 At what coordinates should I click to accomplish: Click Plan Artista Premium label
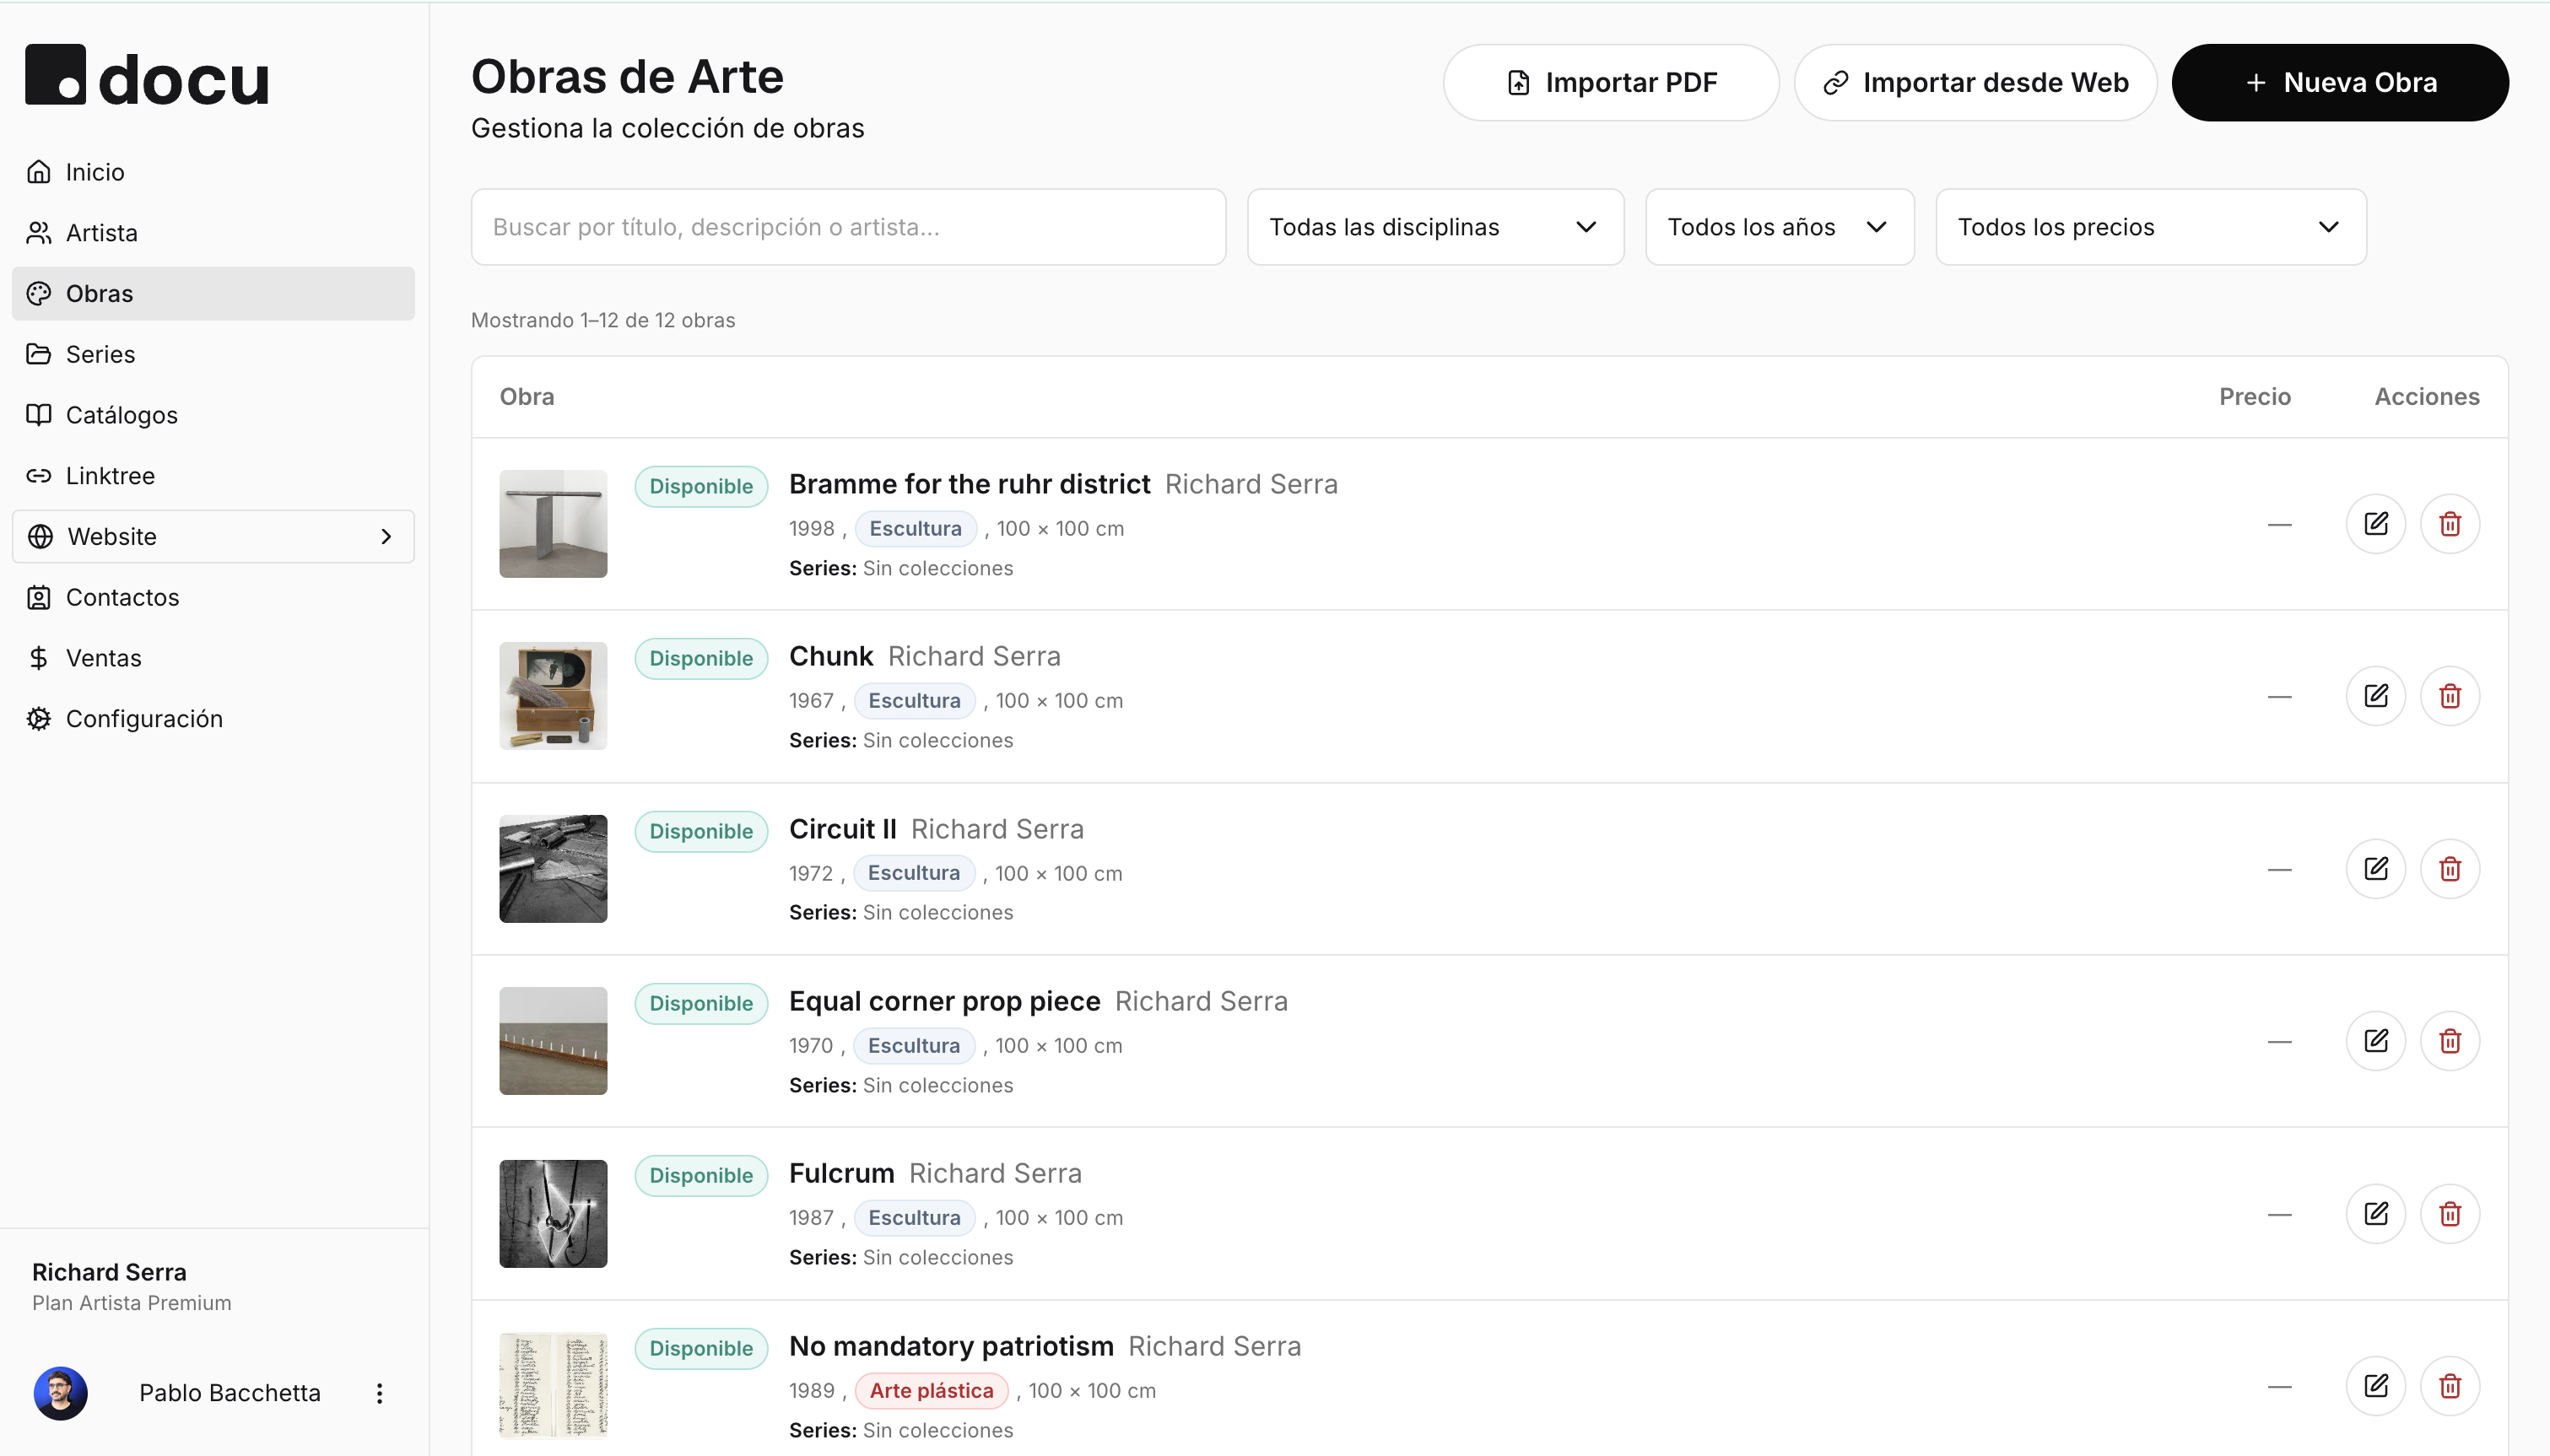click(131, 1303)
